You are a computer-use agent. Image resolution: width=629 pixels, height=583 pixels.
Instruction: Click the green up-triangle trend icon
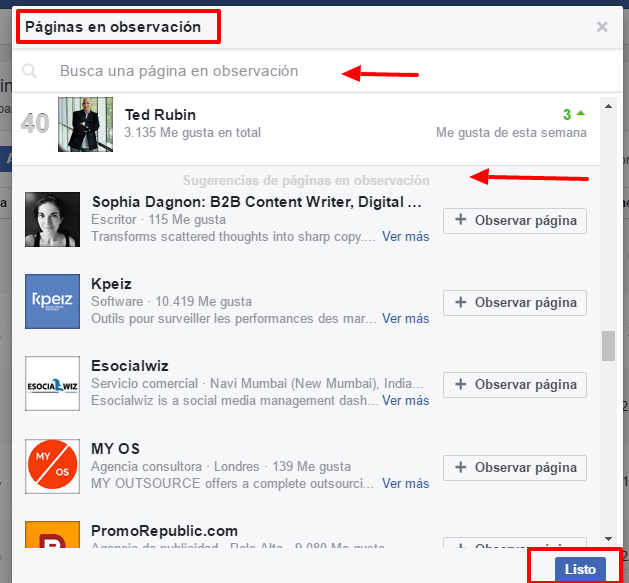(580, 114)
